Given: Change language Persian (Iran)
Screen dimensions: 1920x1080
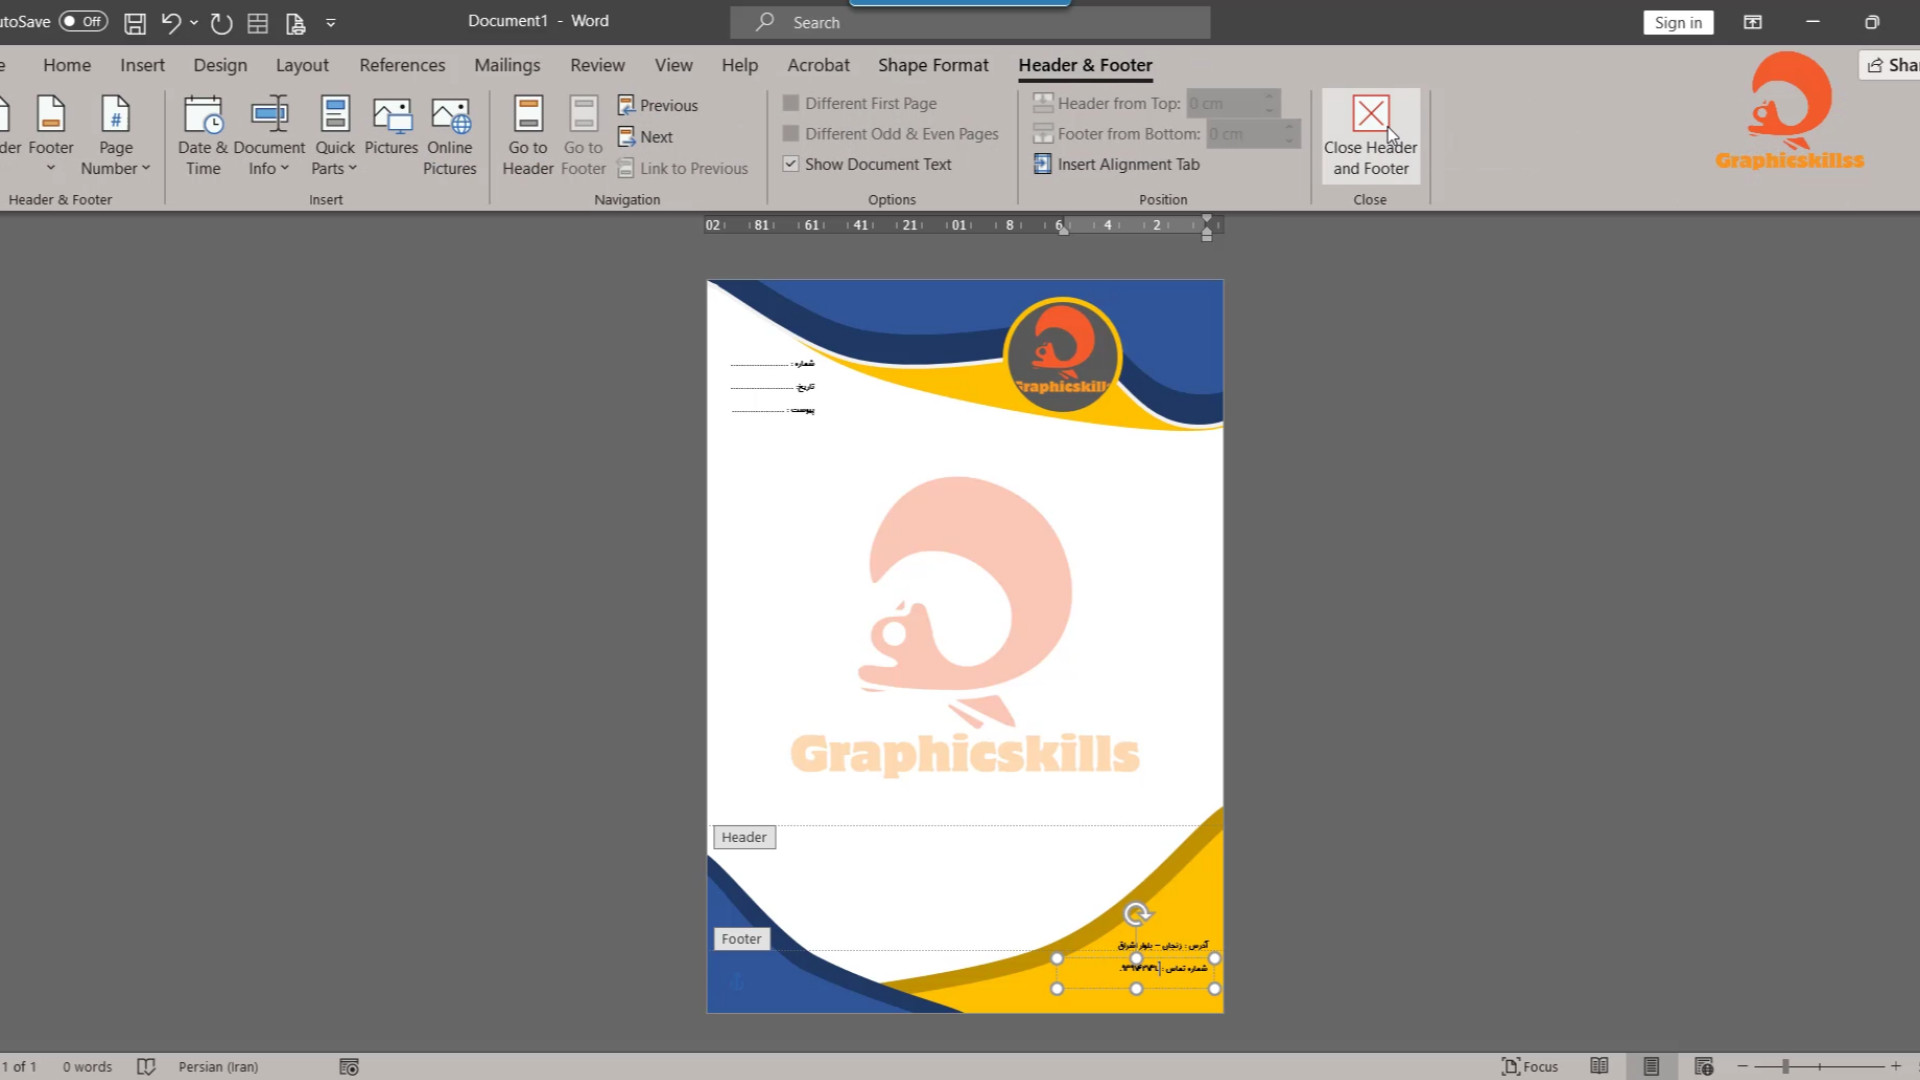Looking at the screenshot, I should (218, 1067).
